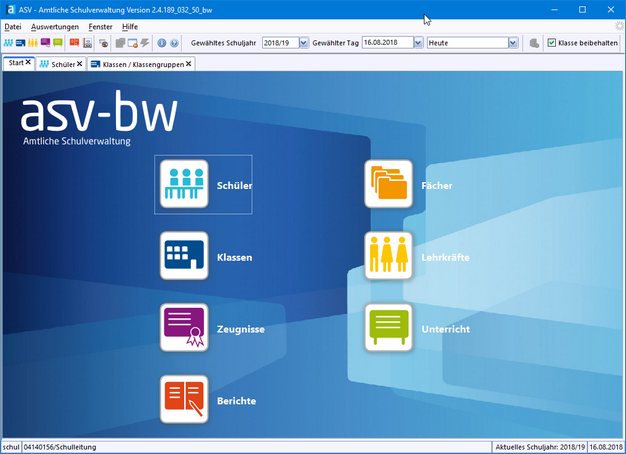Open the Klassen module icon
The height and width of the screenshot is (454, 626).
184,257
